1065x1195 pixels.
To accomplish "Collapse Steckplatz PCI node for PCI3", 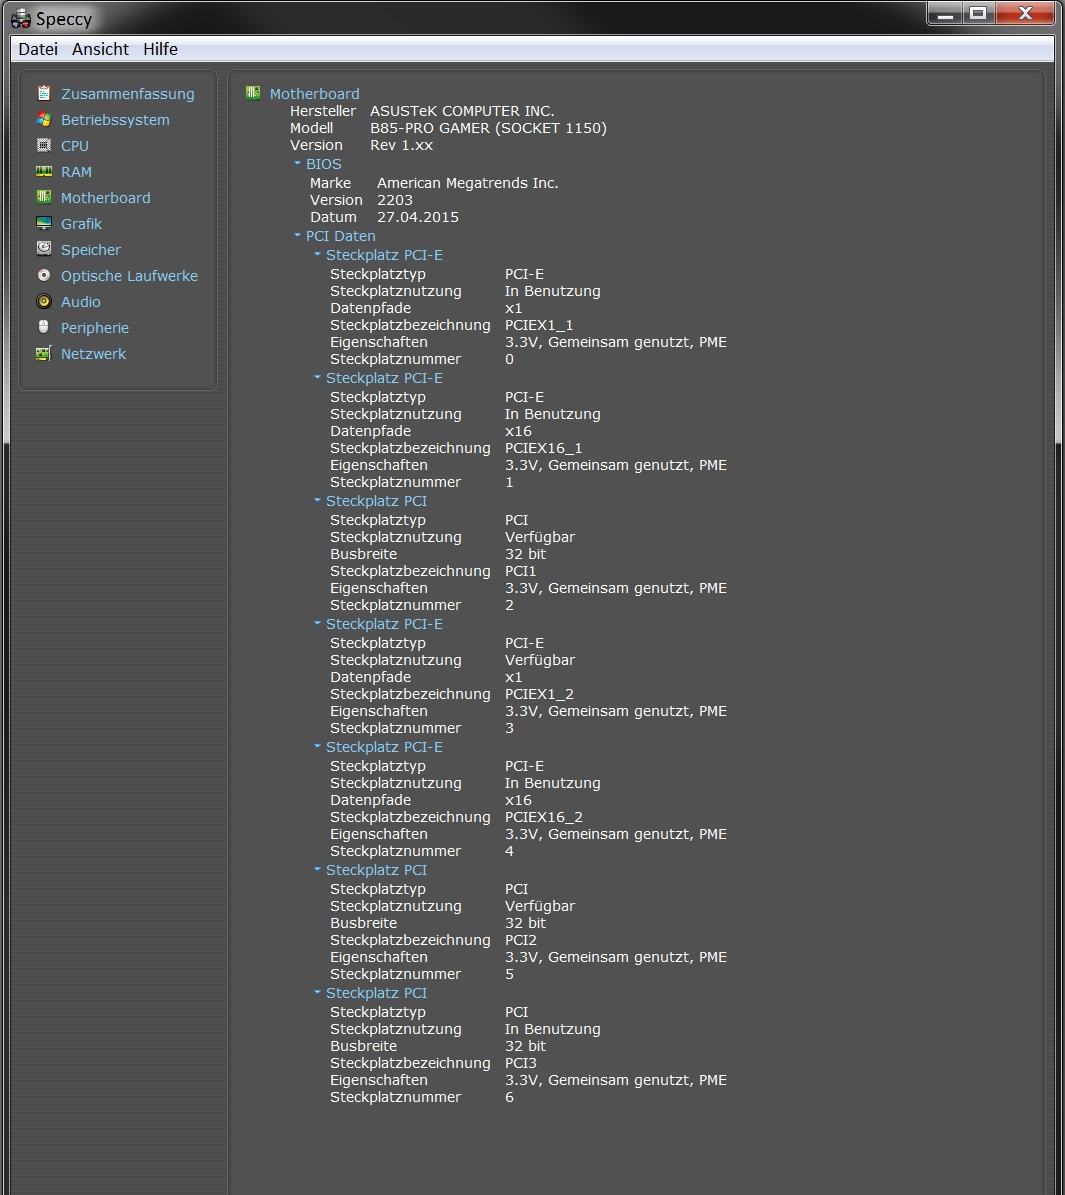I will tap(317, 992).
